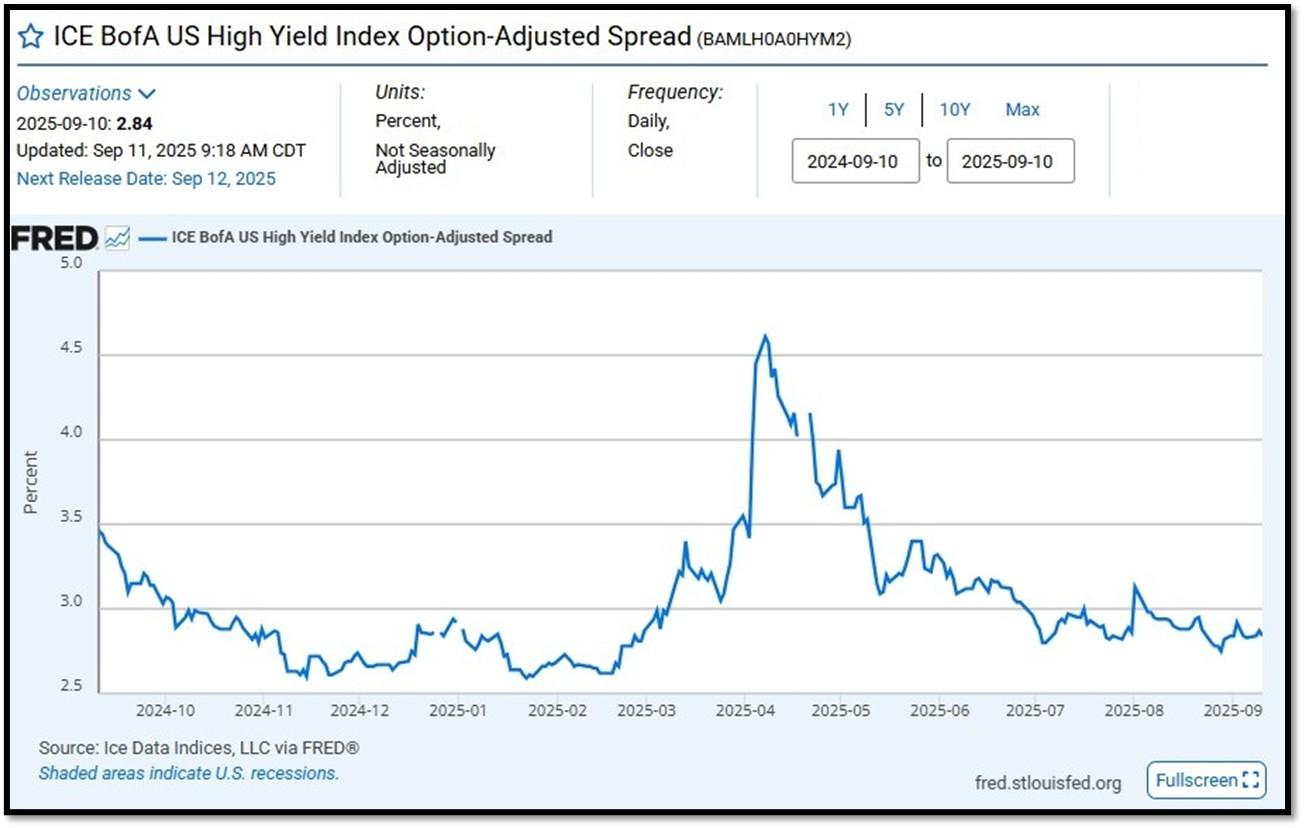
Task: Click the series legend label text
Action: pos(362,238)
